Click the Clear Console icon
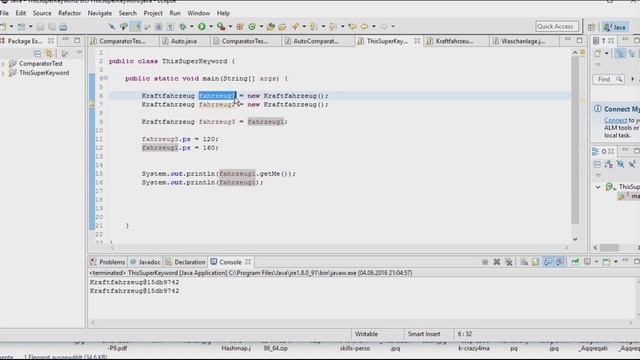This screenshot has height=360, width=640. (x=524, y=262)
